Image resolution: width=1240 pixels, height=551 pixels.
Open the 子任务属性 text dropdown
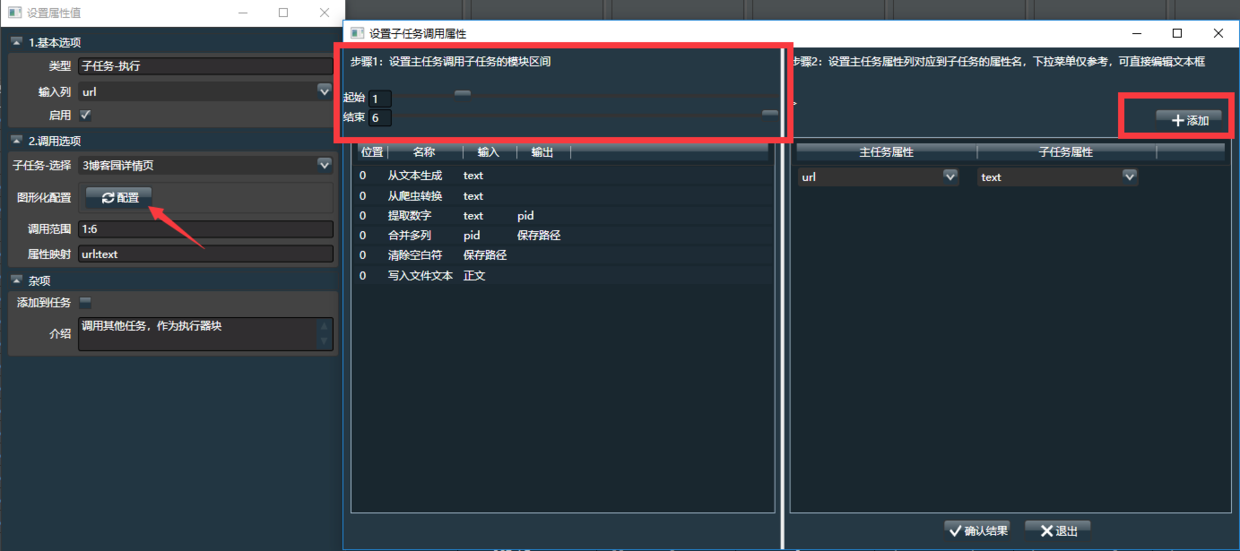(1129, 176)
